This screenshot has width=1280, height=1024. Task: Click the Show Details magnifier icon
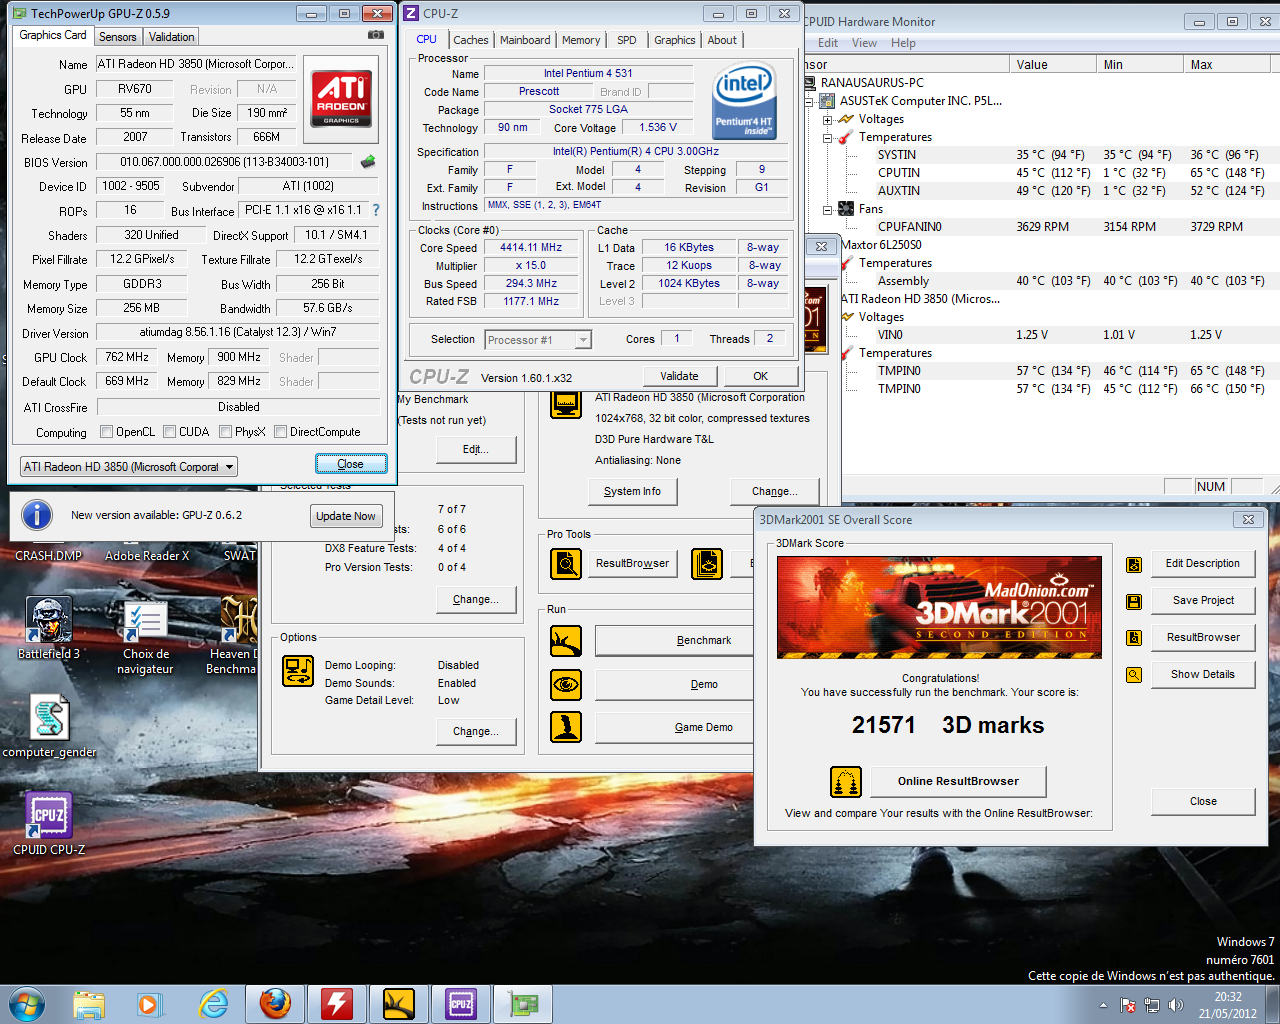coord(1134,675)
